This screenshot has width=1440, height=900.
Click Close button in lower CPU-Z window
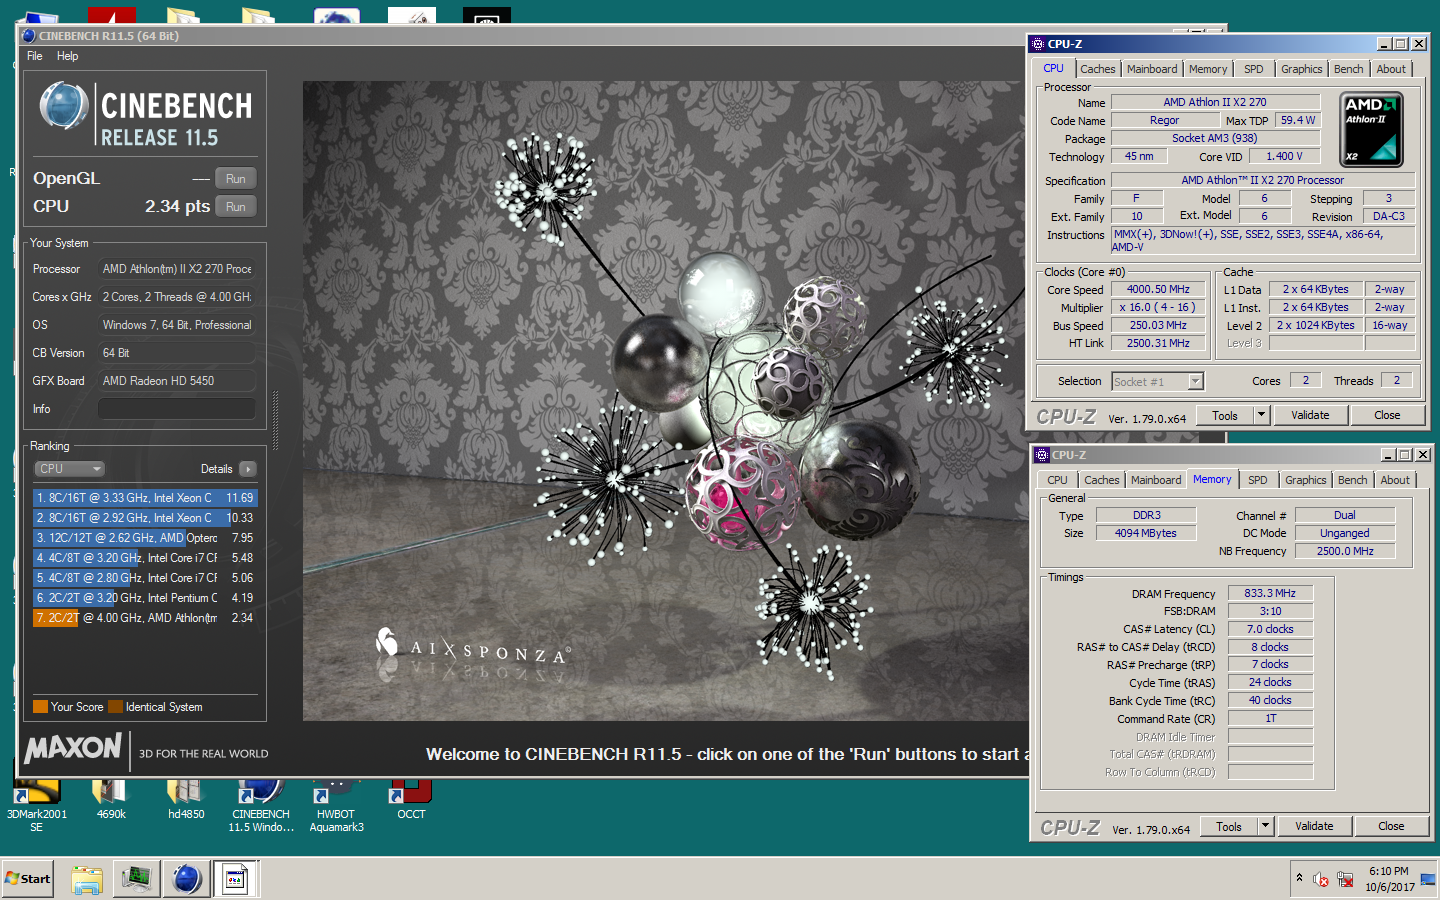[1391, 827]
